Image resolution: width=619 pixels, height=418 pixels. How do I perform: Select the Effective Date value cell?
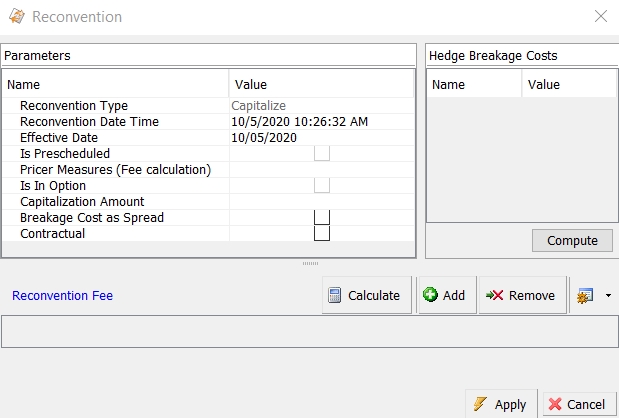(x=322, y=138)
